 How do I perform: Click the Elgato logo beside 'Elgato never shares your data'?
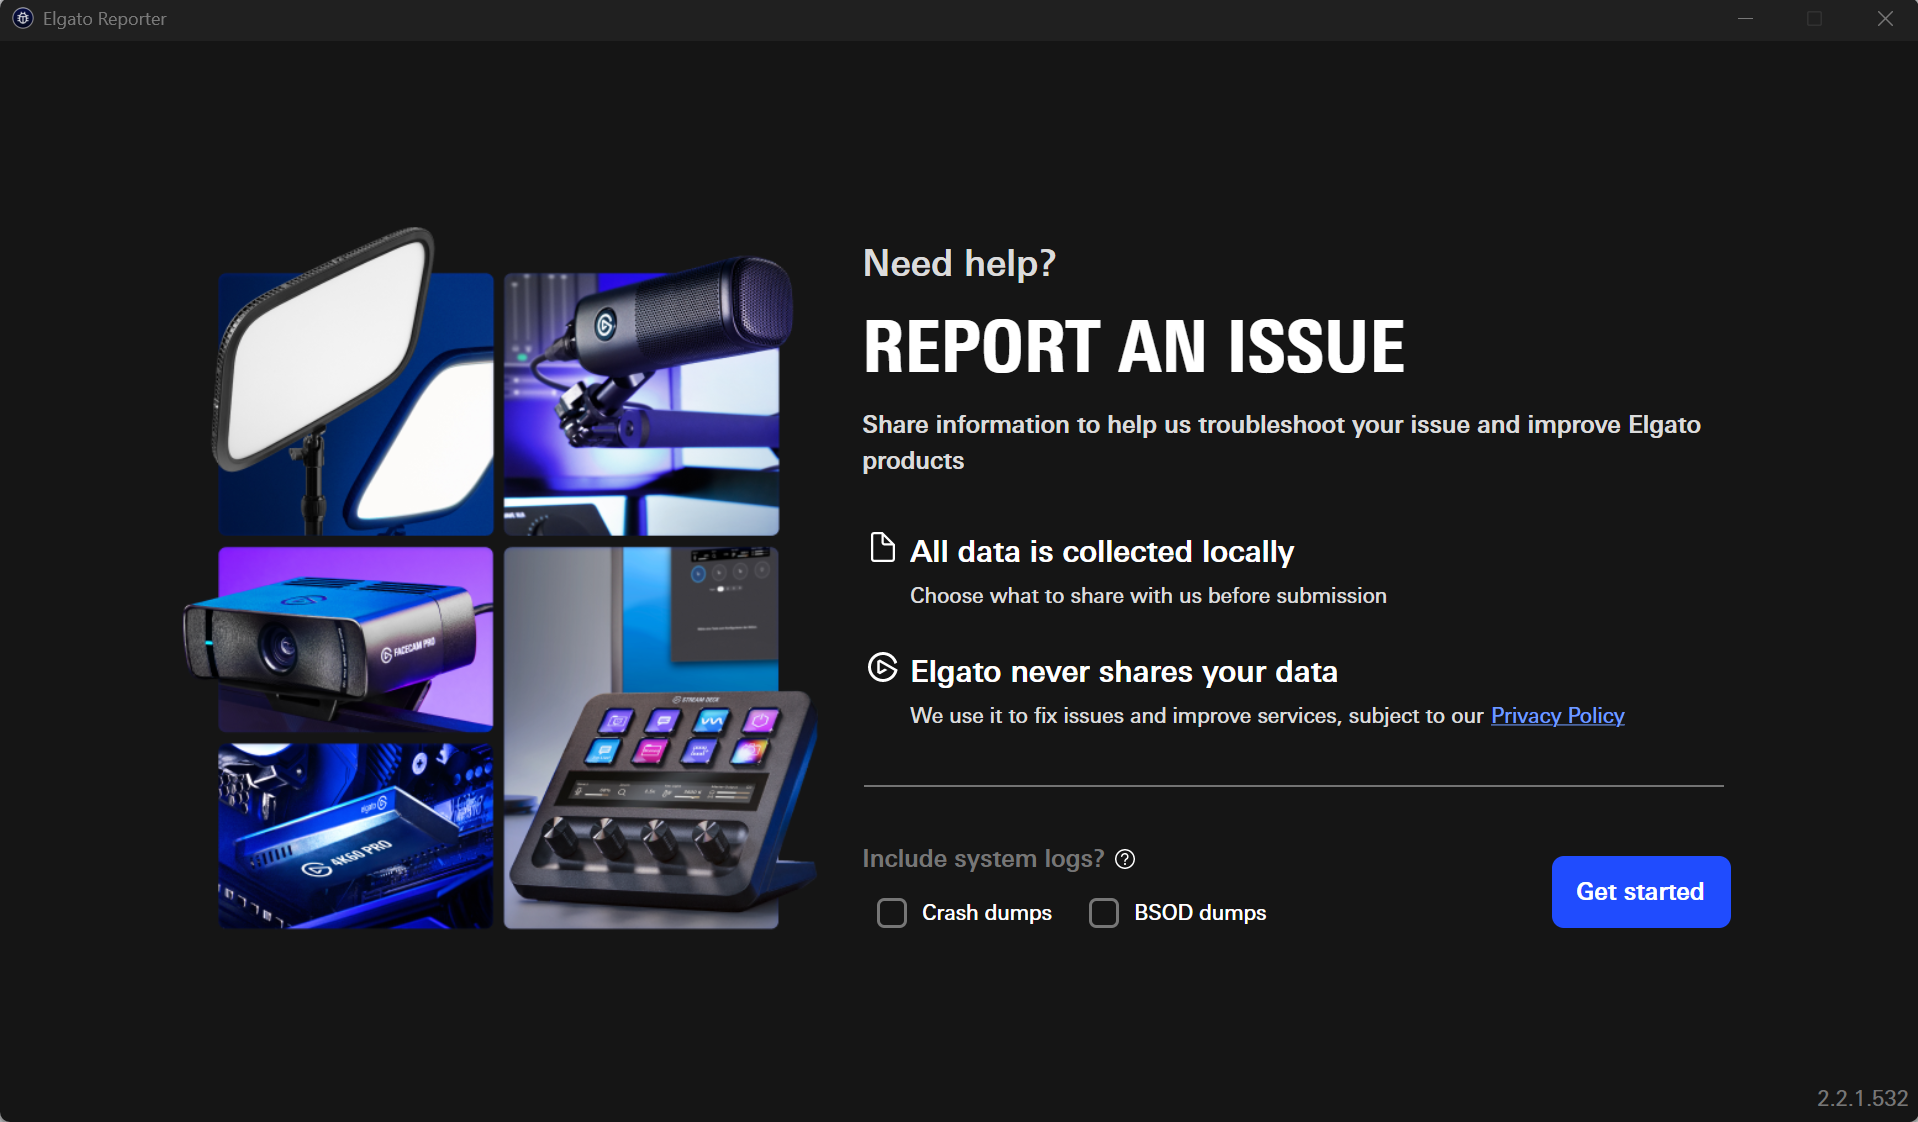[881, 669]
